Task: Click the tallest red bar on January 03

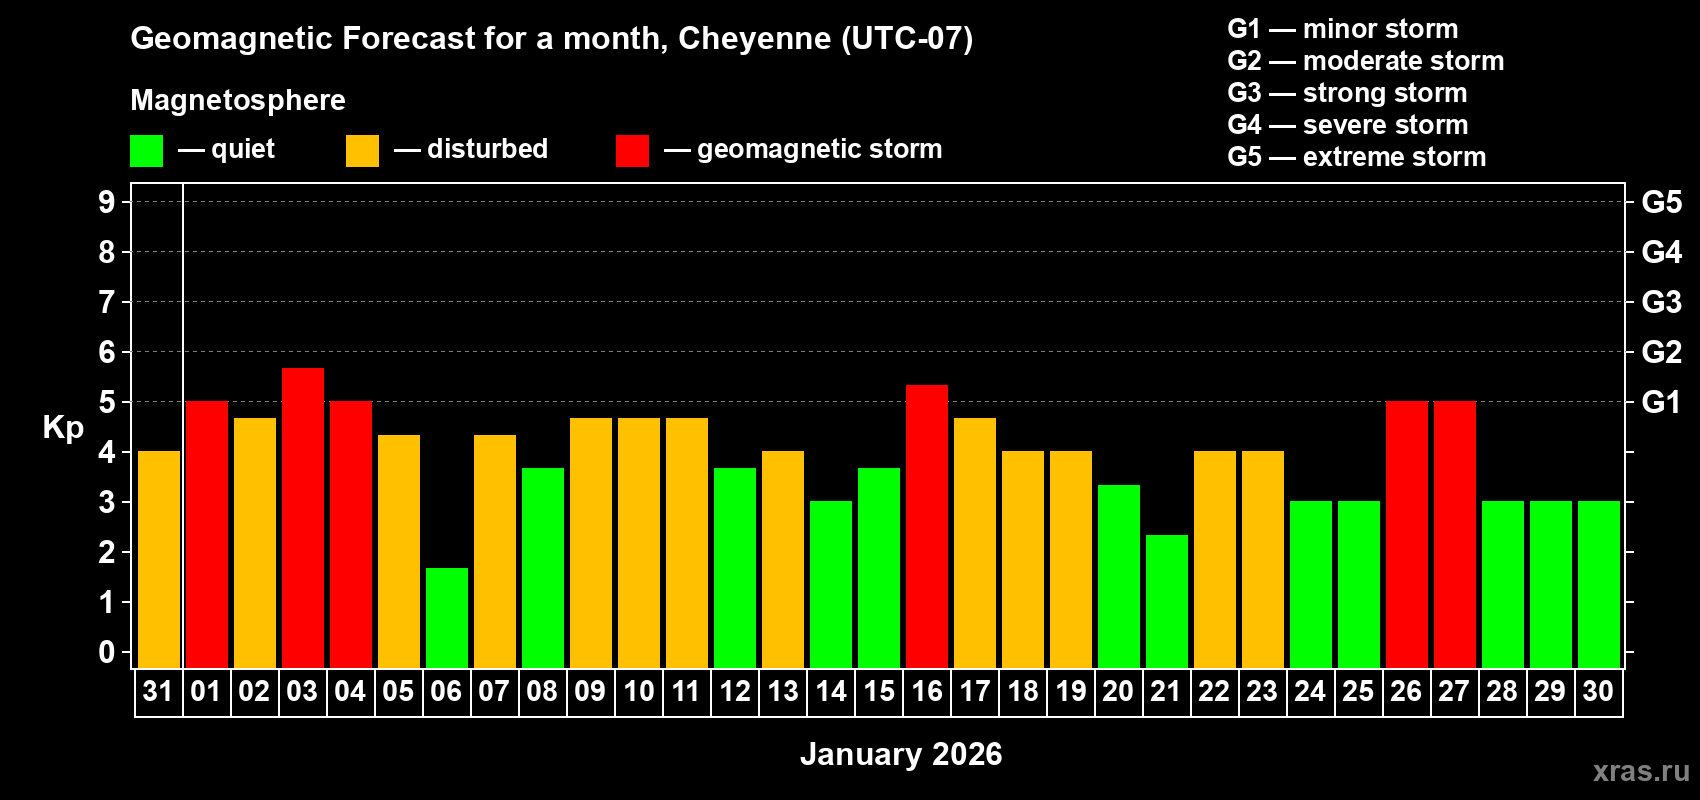Action: (x=303, y=518)
